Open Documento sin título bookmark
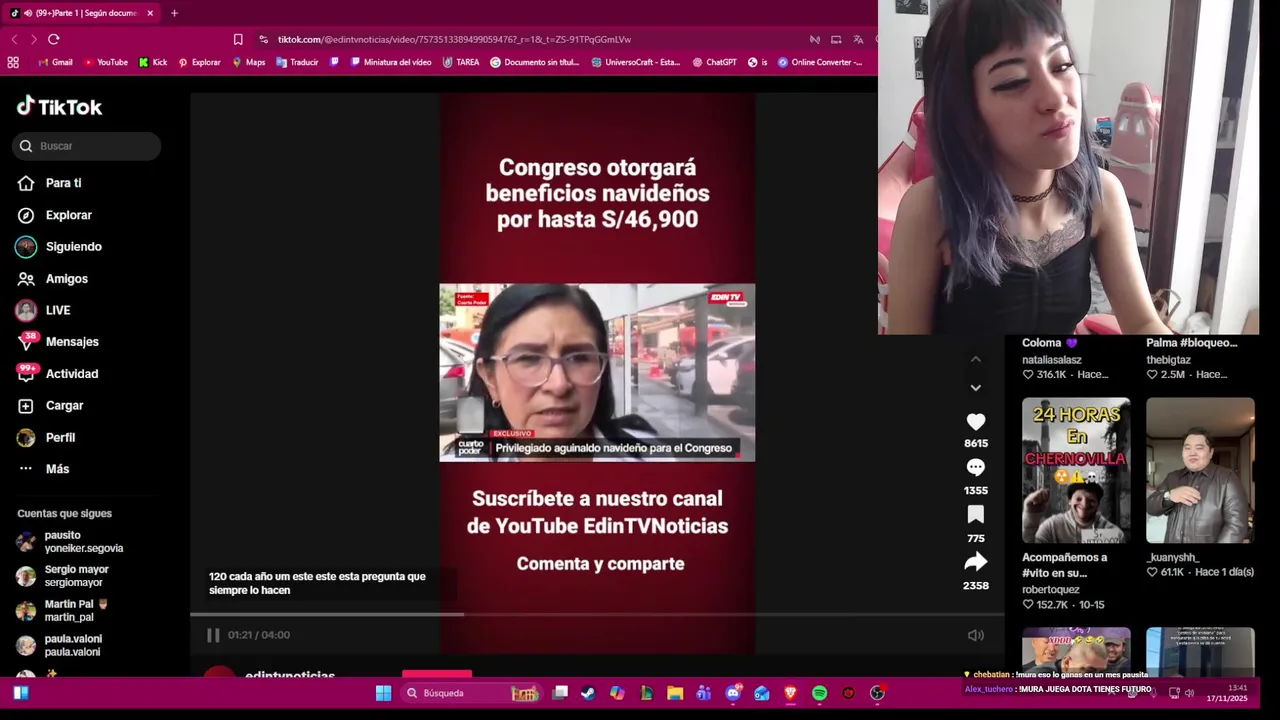 pos(535,62)
